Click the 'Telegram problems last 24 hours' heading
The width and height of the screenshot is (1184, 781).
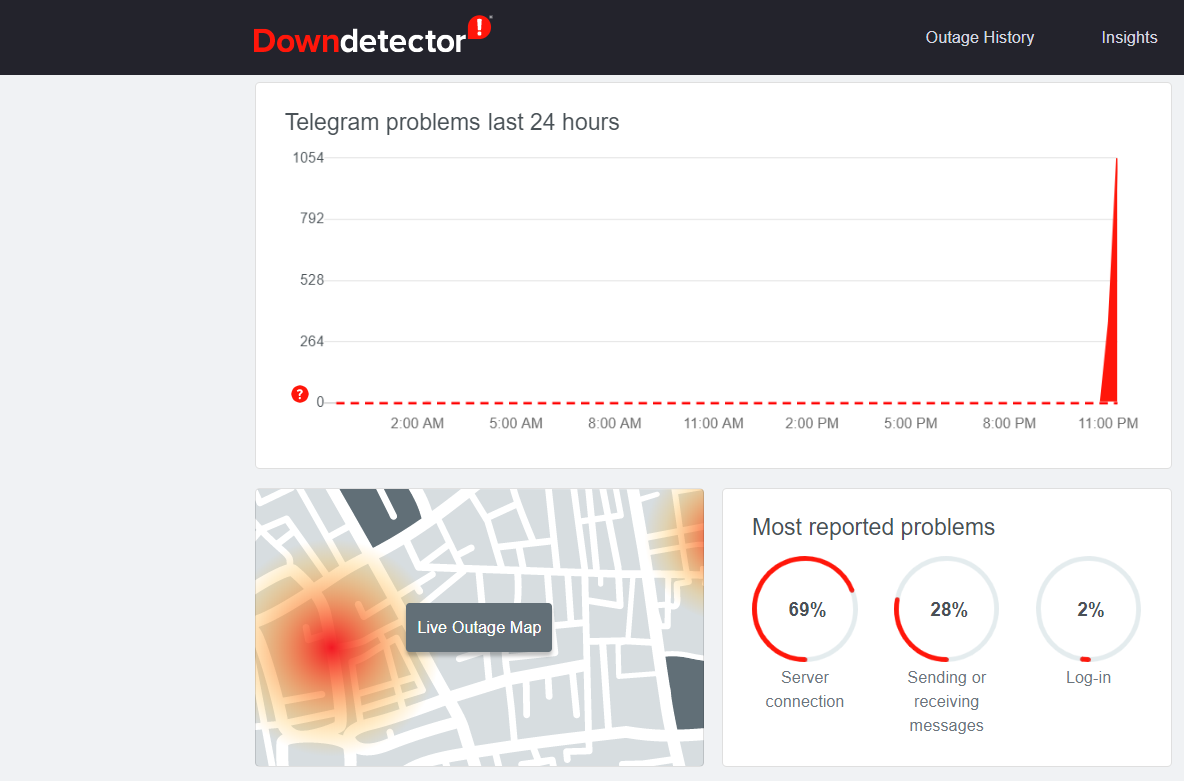[452, 122]
